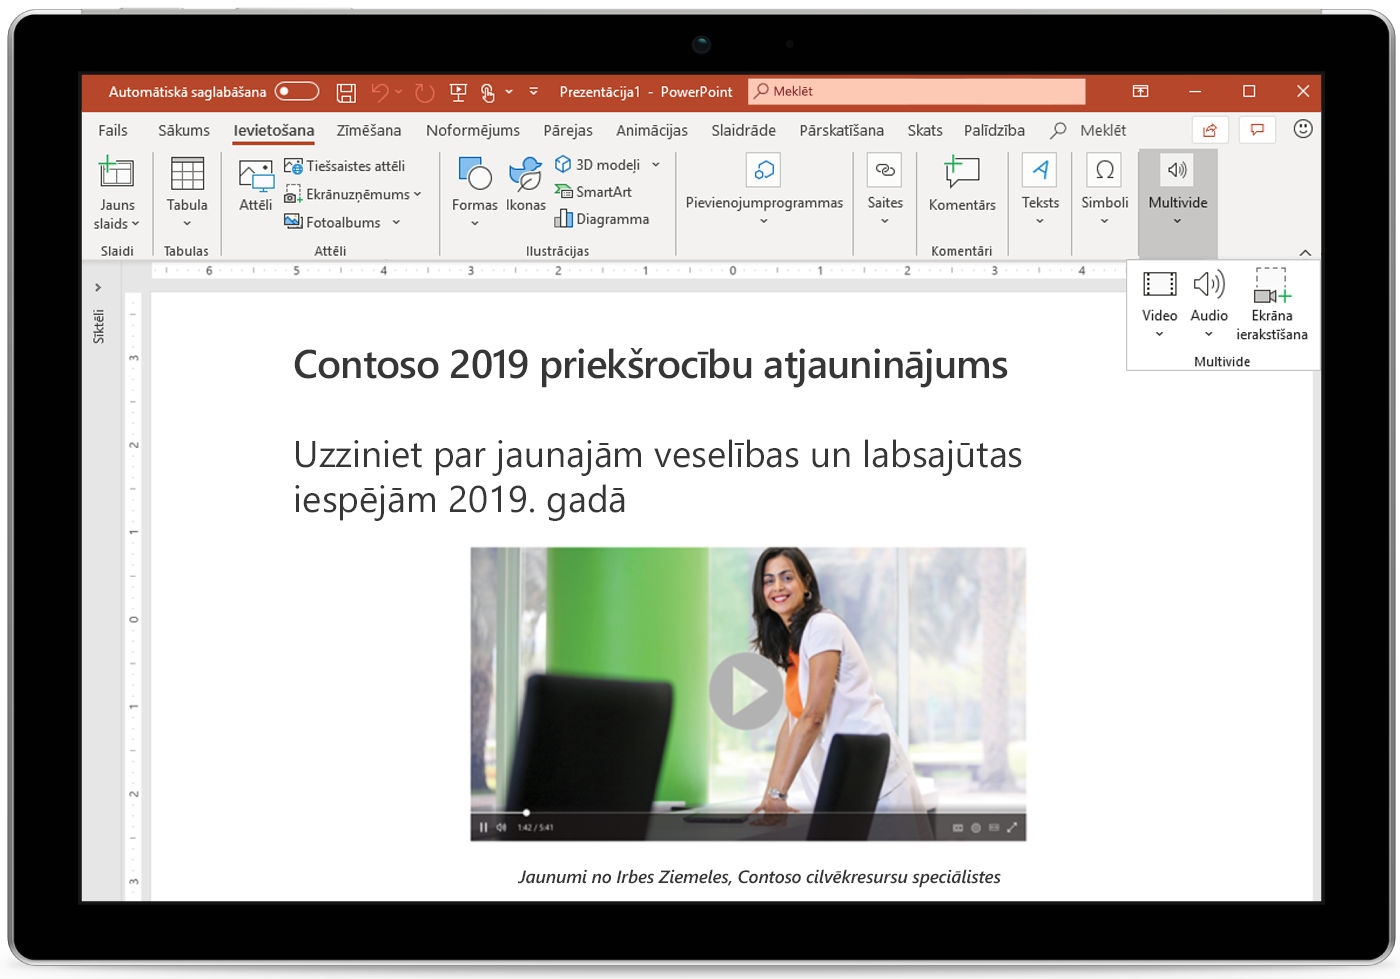Insert a SmartArt graphic
Image resolution: width=1400 pixels, height=979 pixels.
[x=594, y=192]
